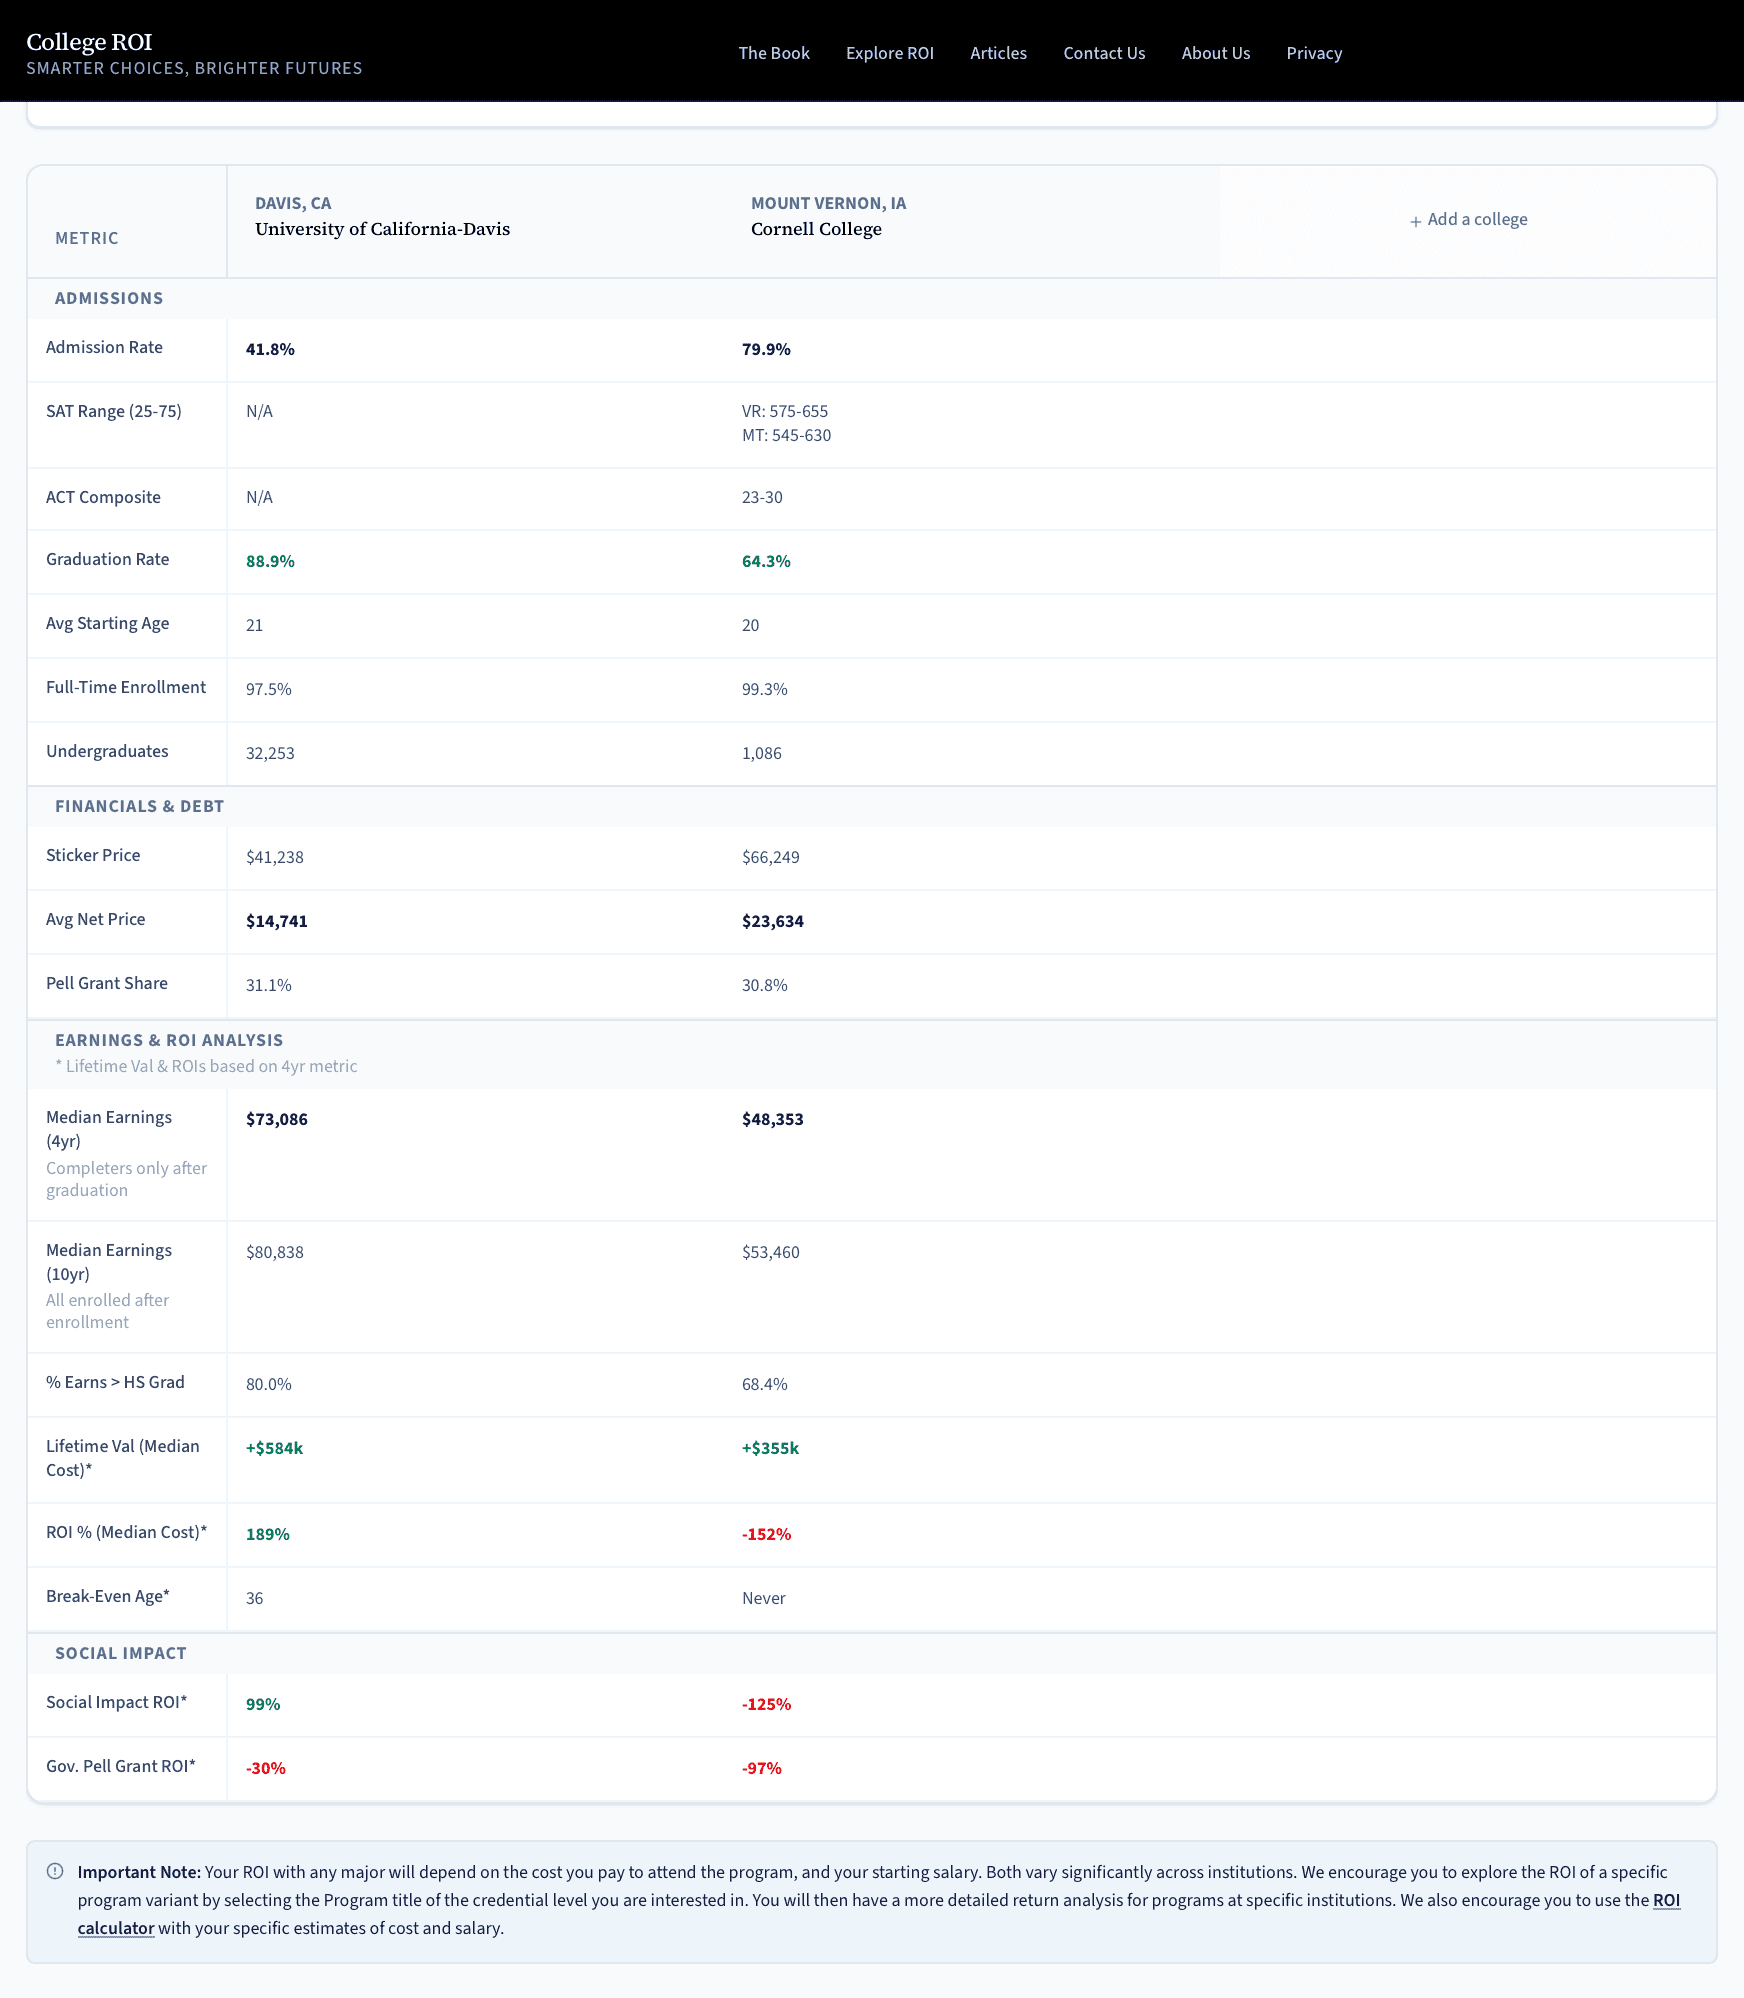Click the $80,838 ten-year earnings value

(x=275, y=1252)
